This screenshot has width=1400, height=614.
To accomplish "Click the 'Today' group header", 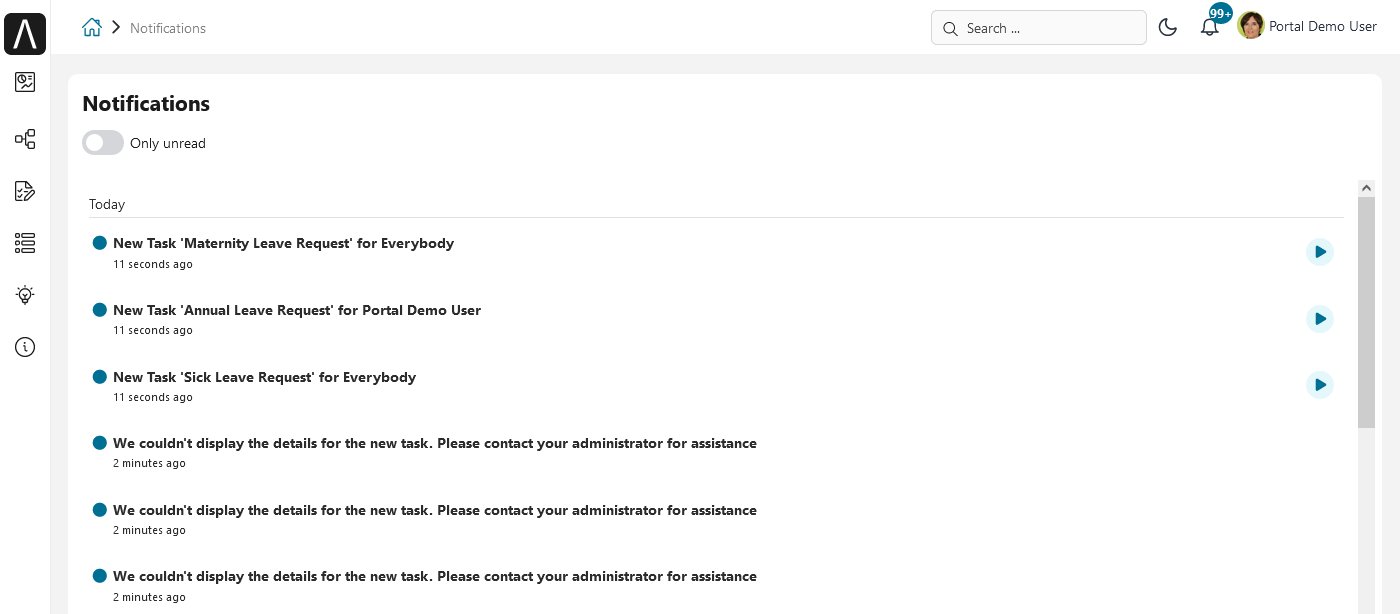I will click(x=107, y=204).
